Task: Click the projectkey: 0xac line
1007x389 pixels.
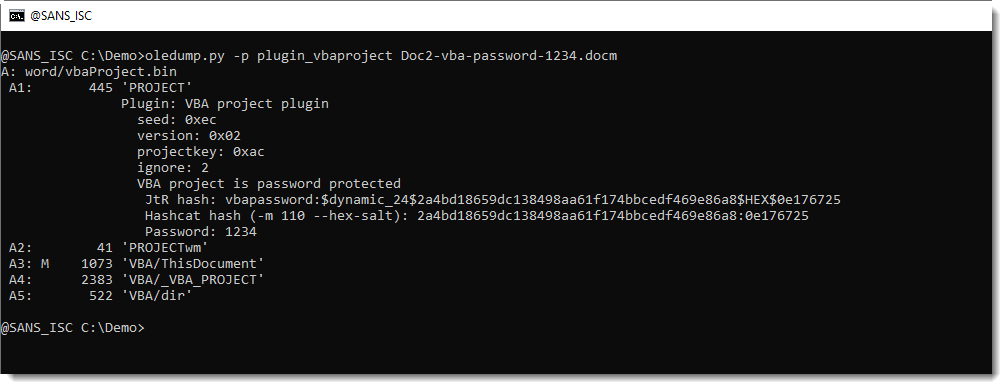Action: pos(201,152)
